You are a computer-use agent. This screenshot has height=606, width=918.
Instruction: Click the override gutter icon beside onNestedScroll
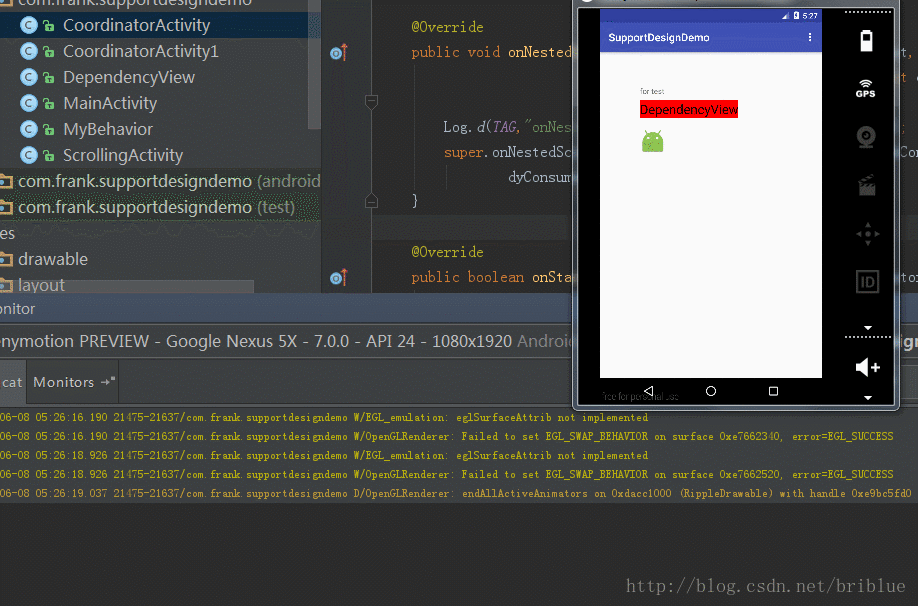point(338,53)
